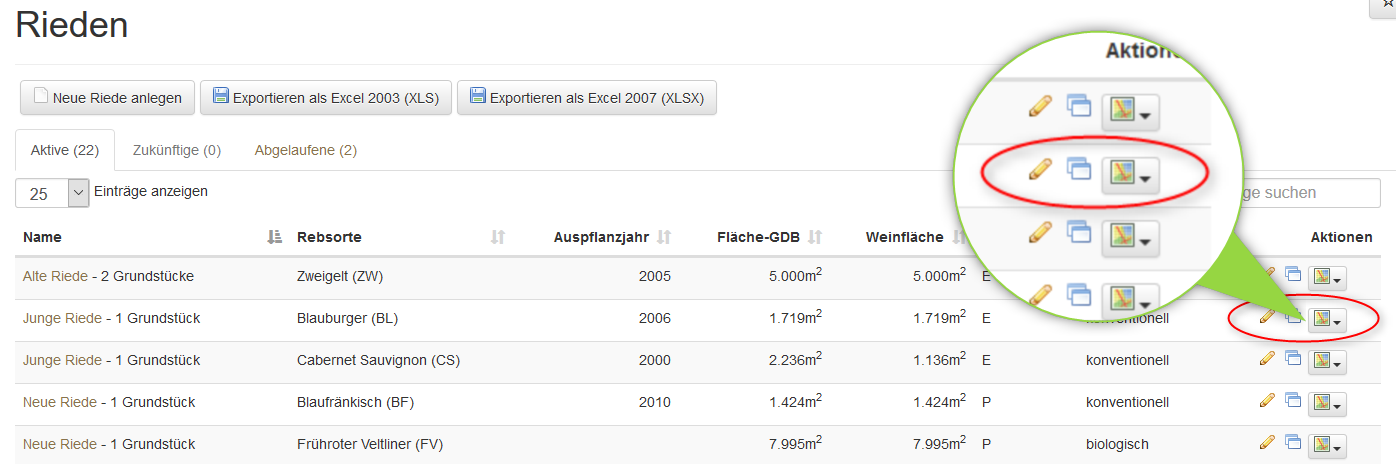Viewport: 1396px width, 464px height.
Task: Click the sort icon beside Rebsorte
Action: click(x=498, y=237)
